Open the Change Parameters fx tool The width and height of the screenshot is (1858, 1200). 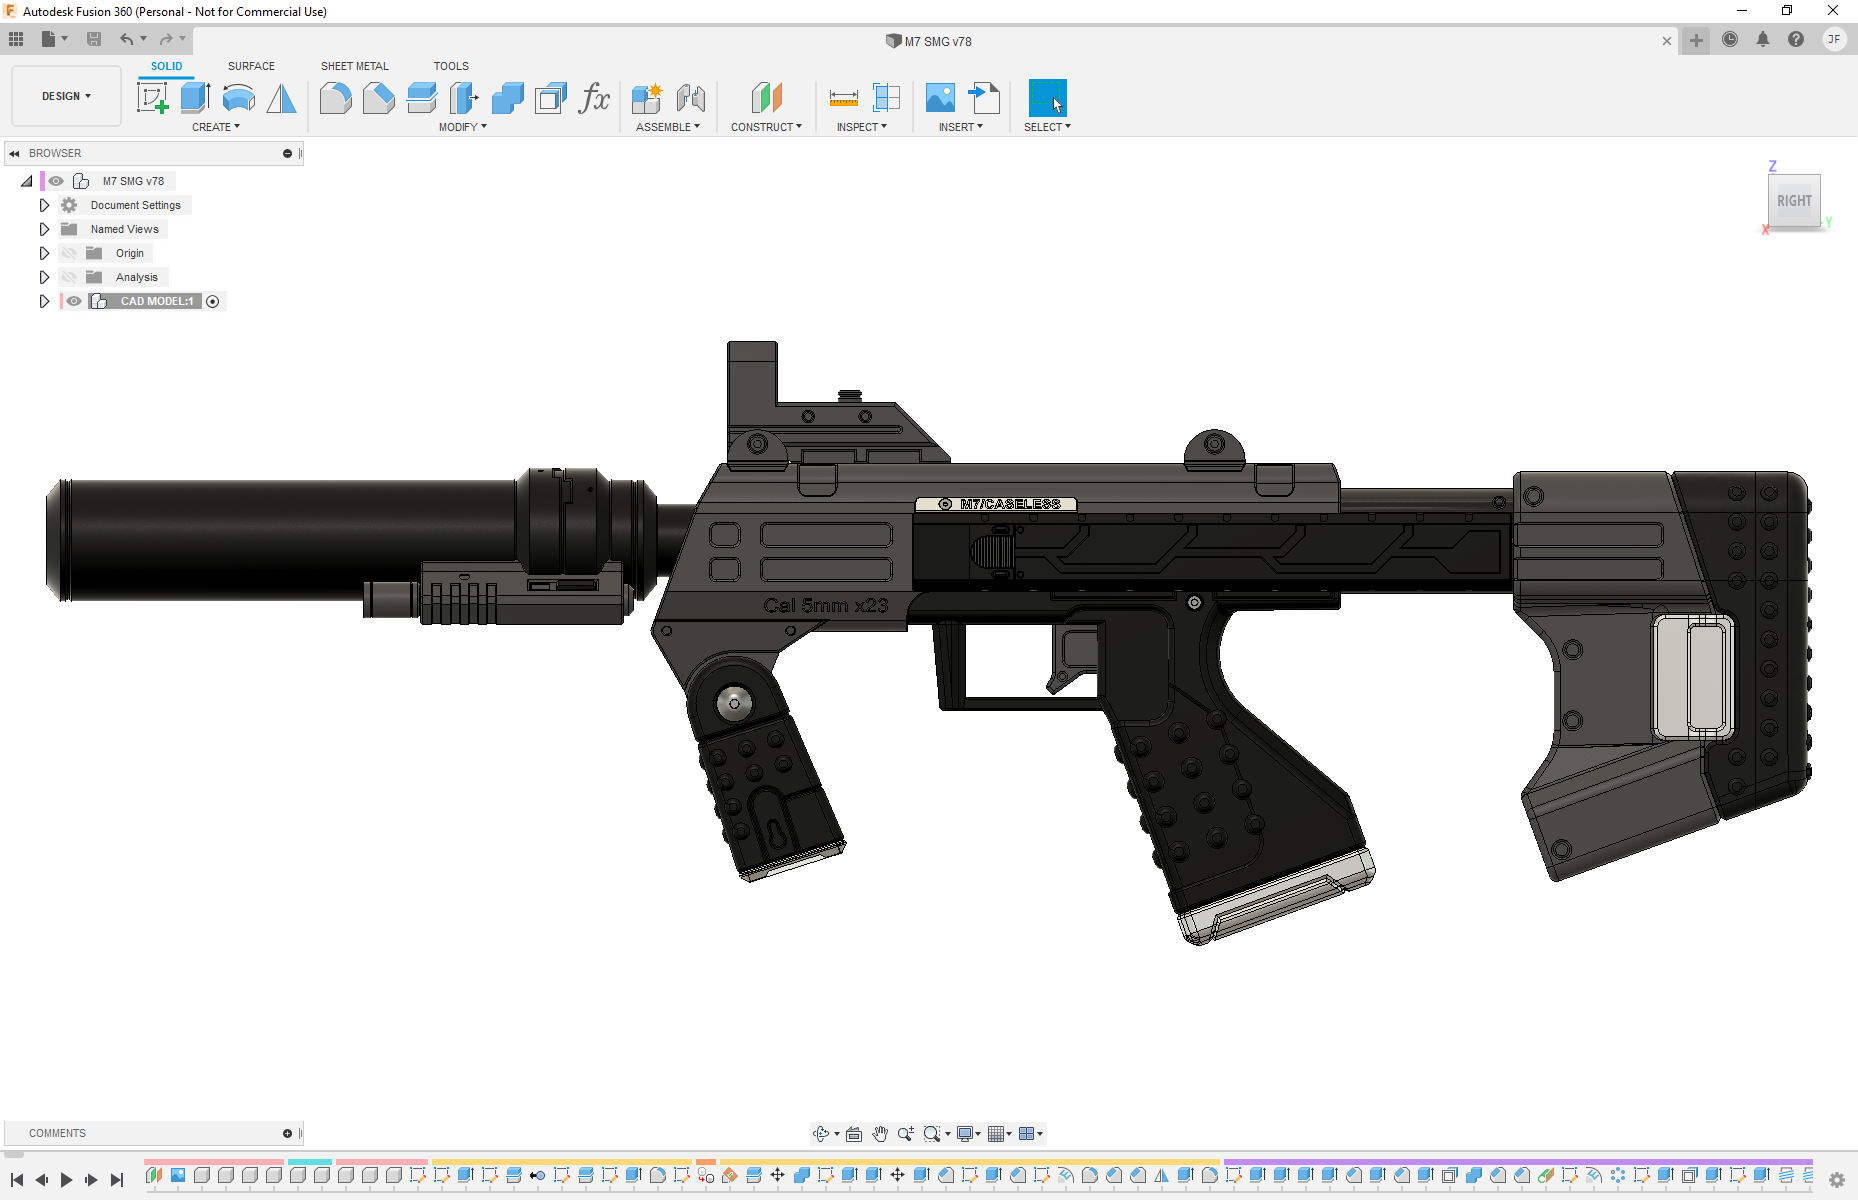[594, 98]
